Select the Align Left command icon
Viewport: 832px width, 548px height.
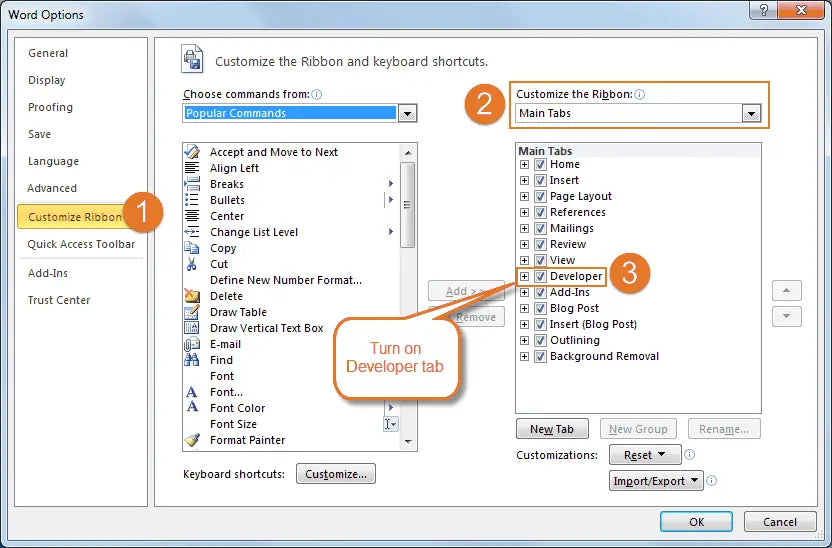192,168
